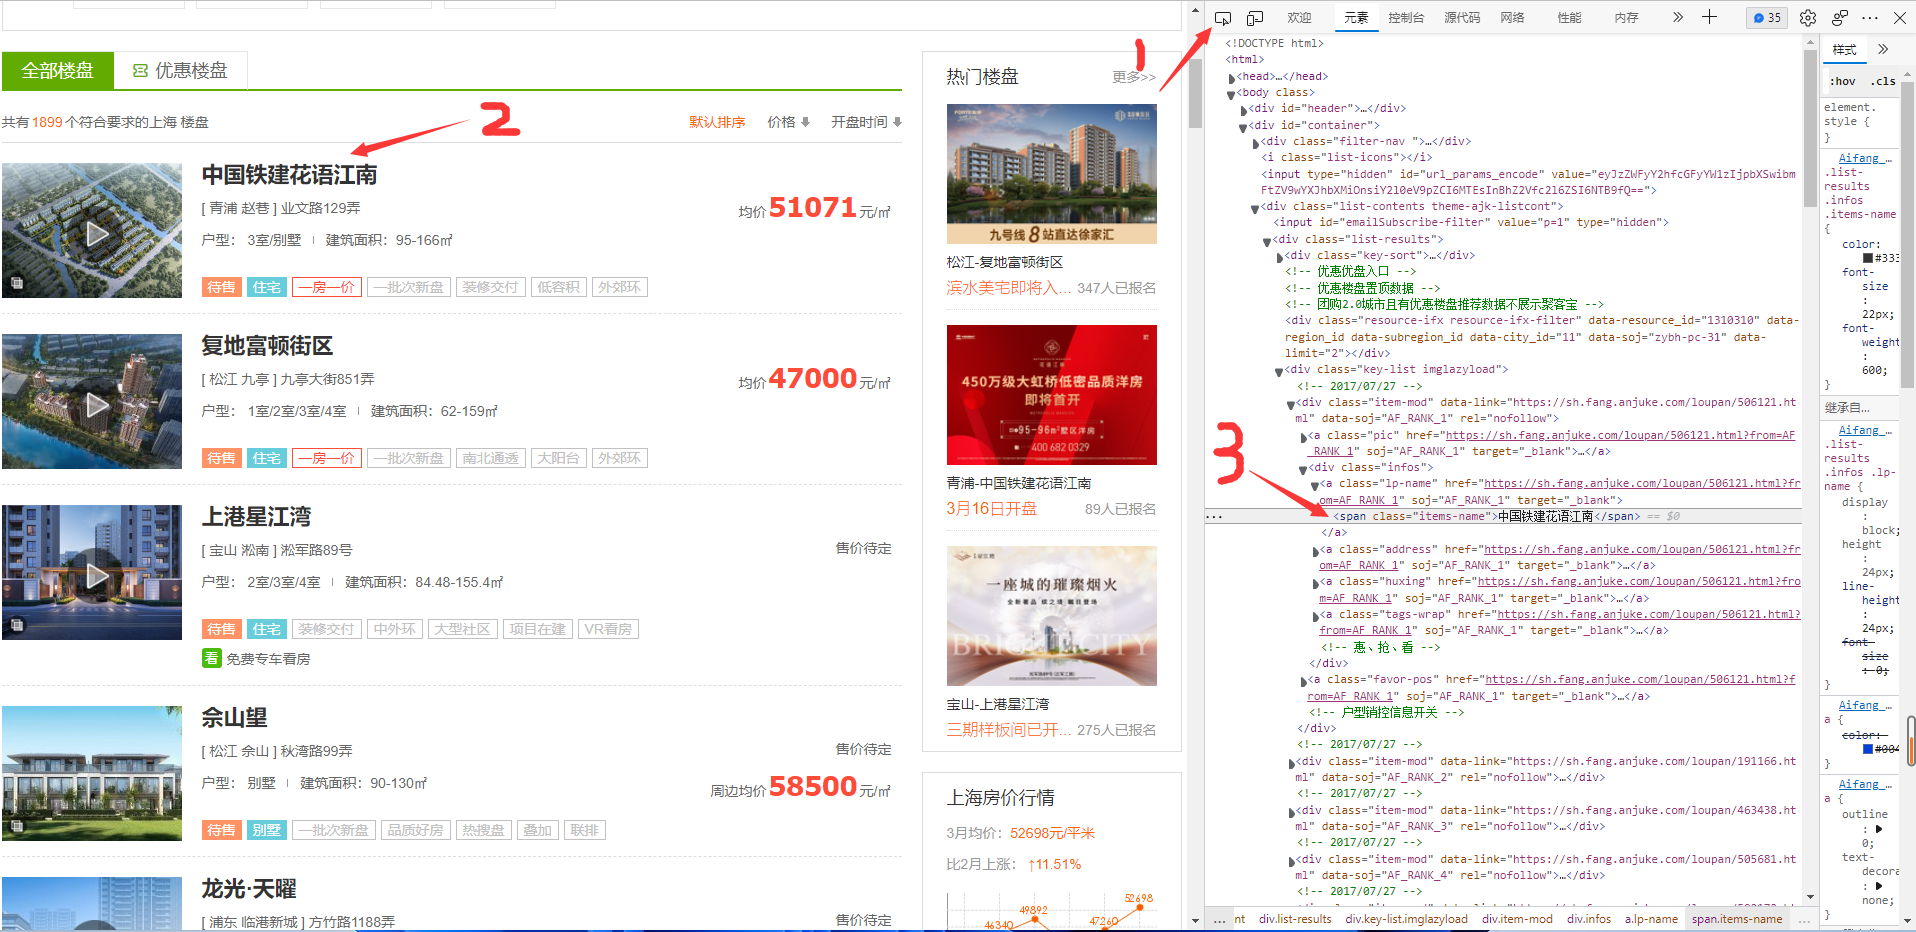The image size is (1916, 932).
Task: Click the first Aifang stylesheet source link
Action: tap(1865, 158)
